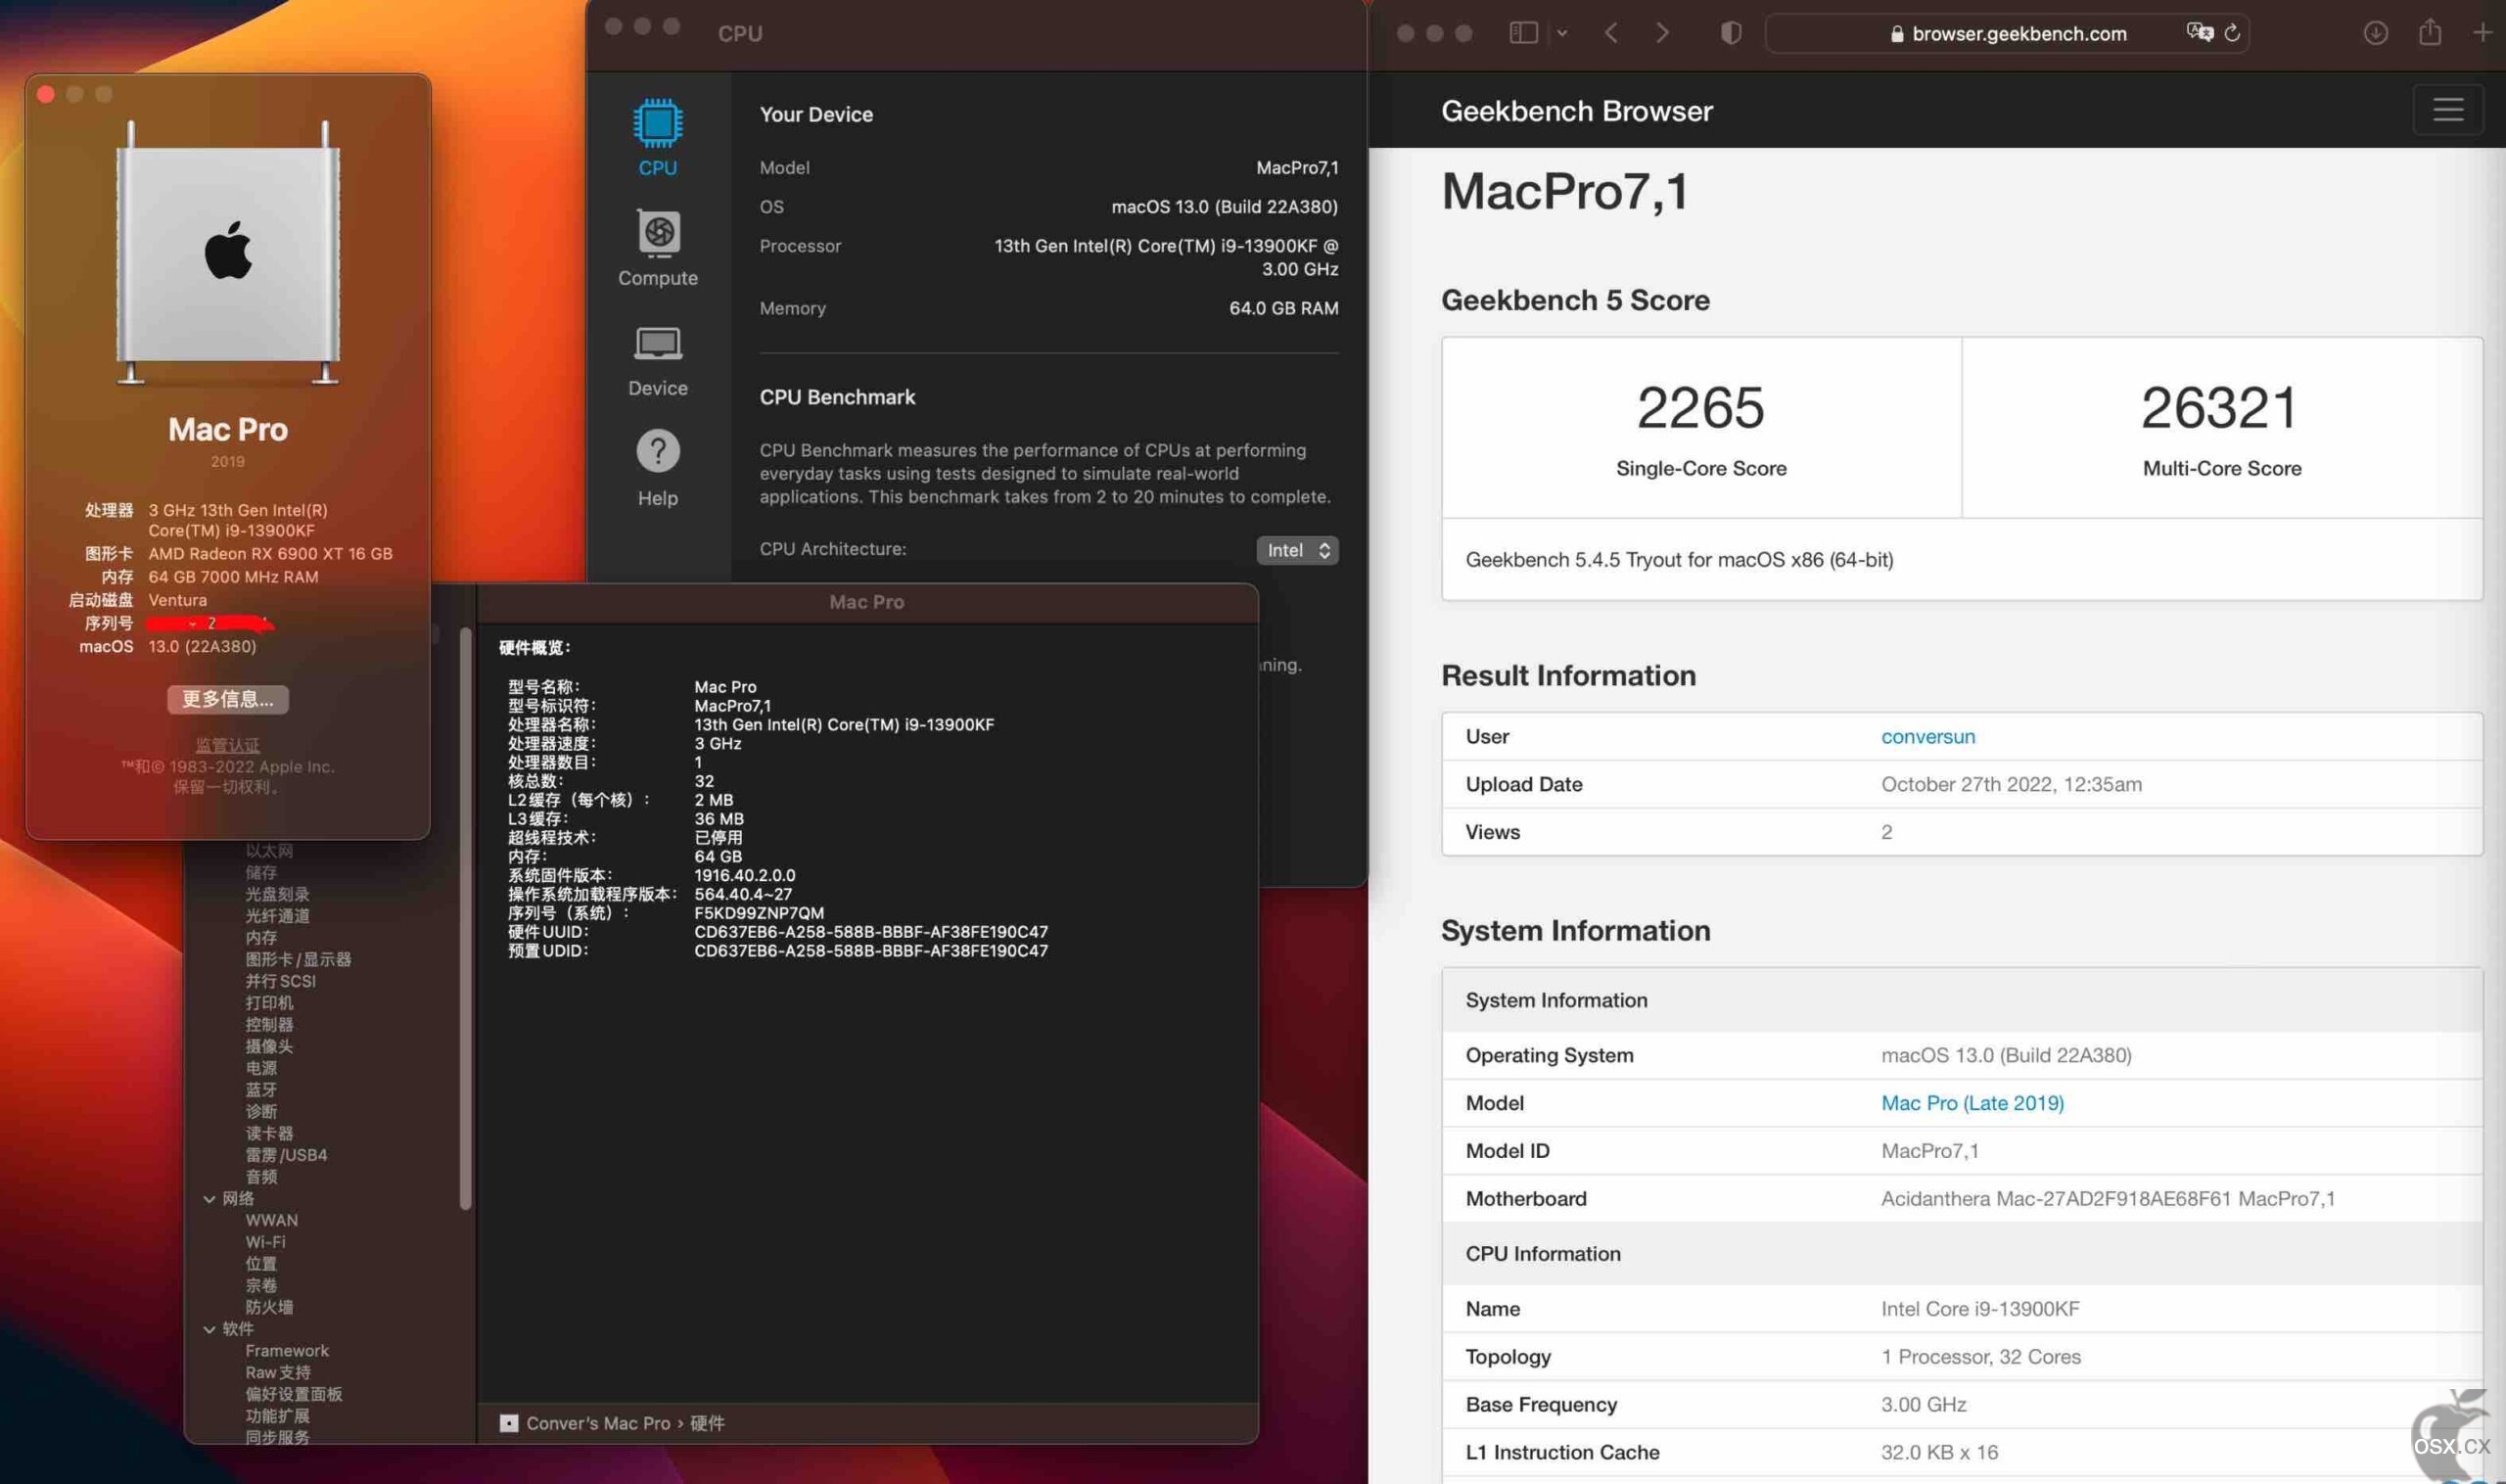Collapse the 软件 tree section

tap(209, 1328)
